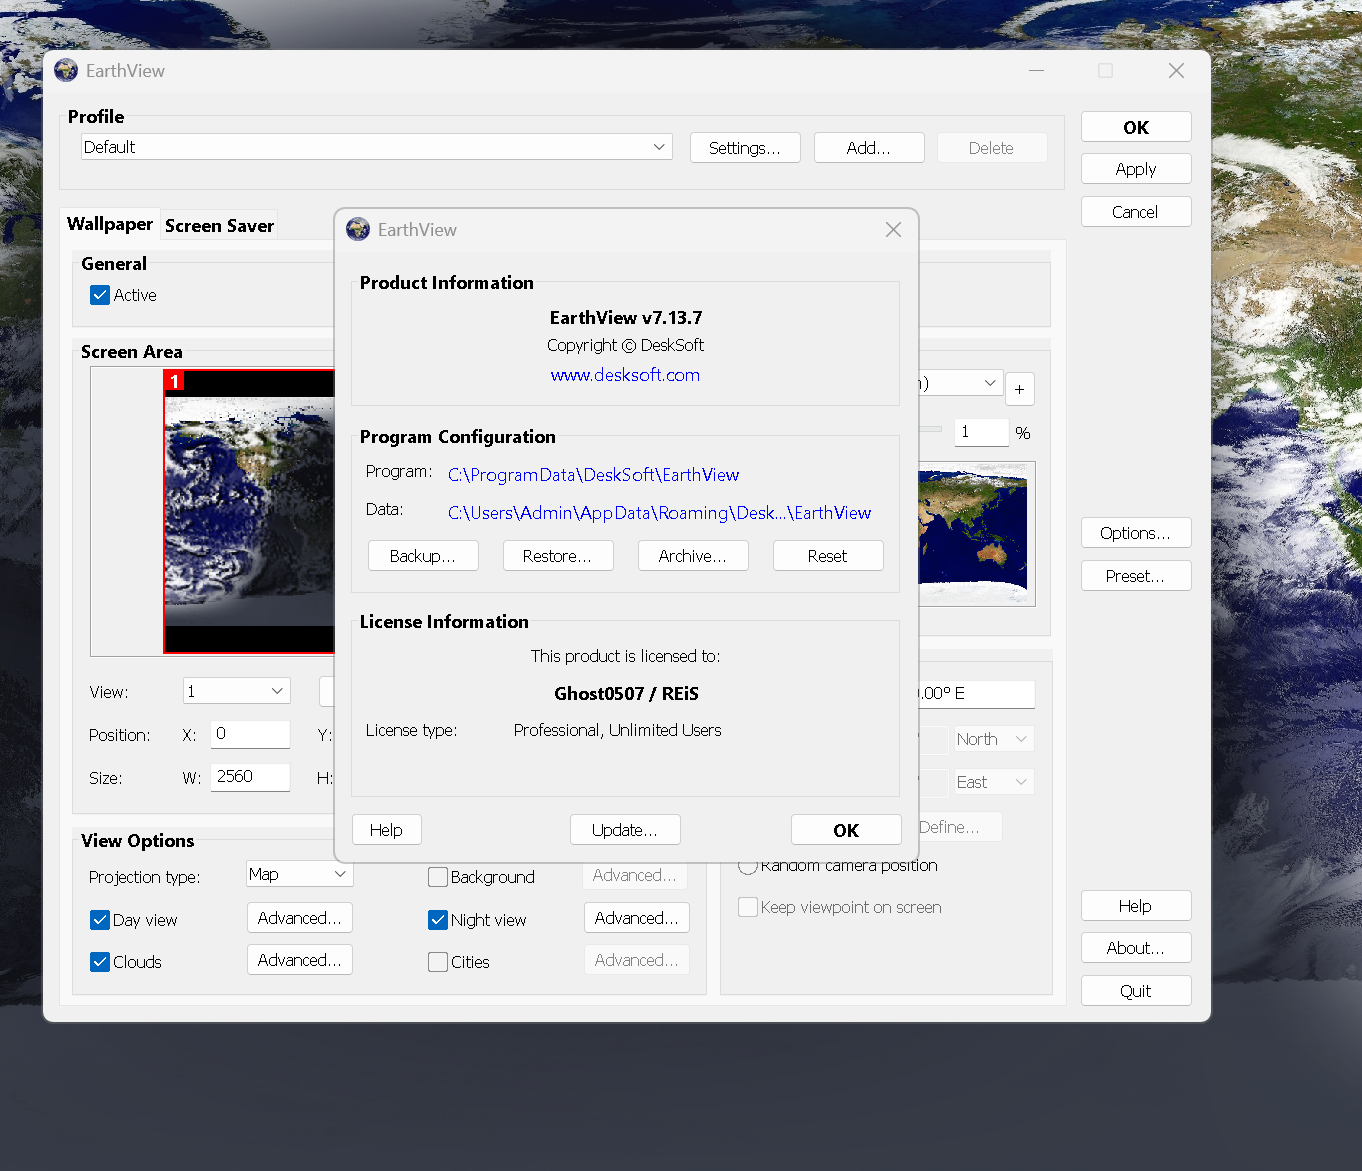Click the Quit button
This screenshot has height=1171, width=1362.
tap(1136, 991)
